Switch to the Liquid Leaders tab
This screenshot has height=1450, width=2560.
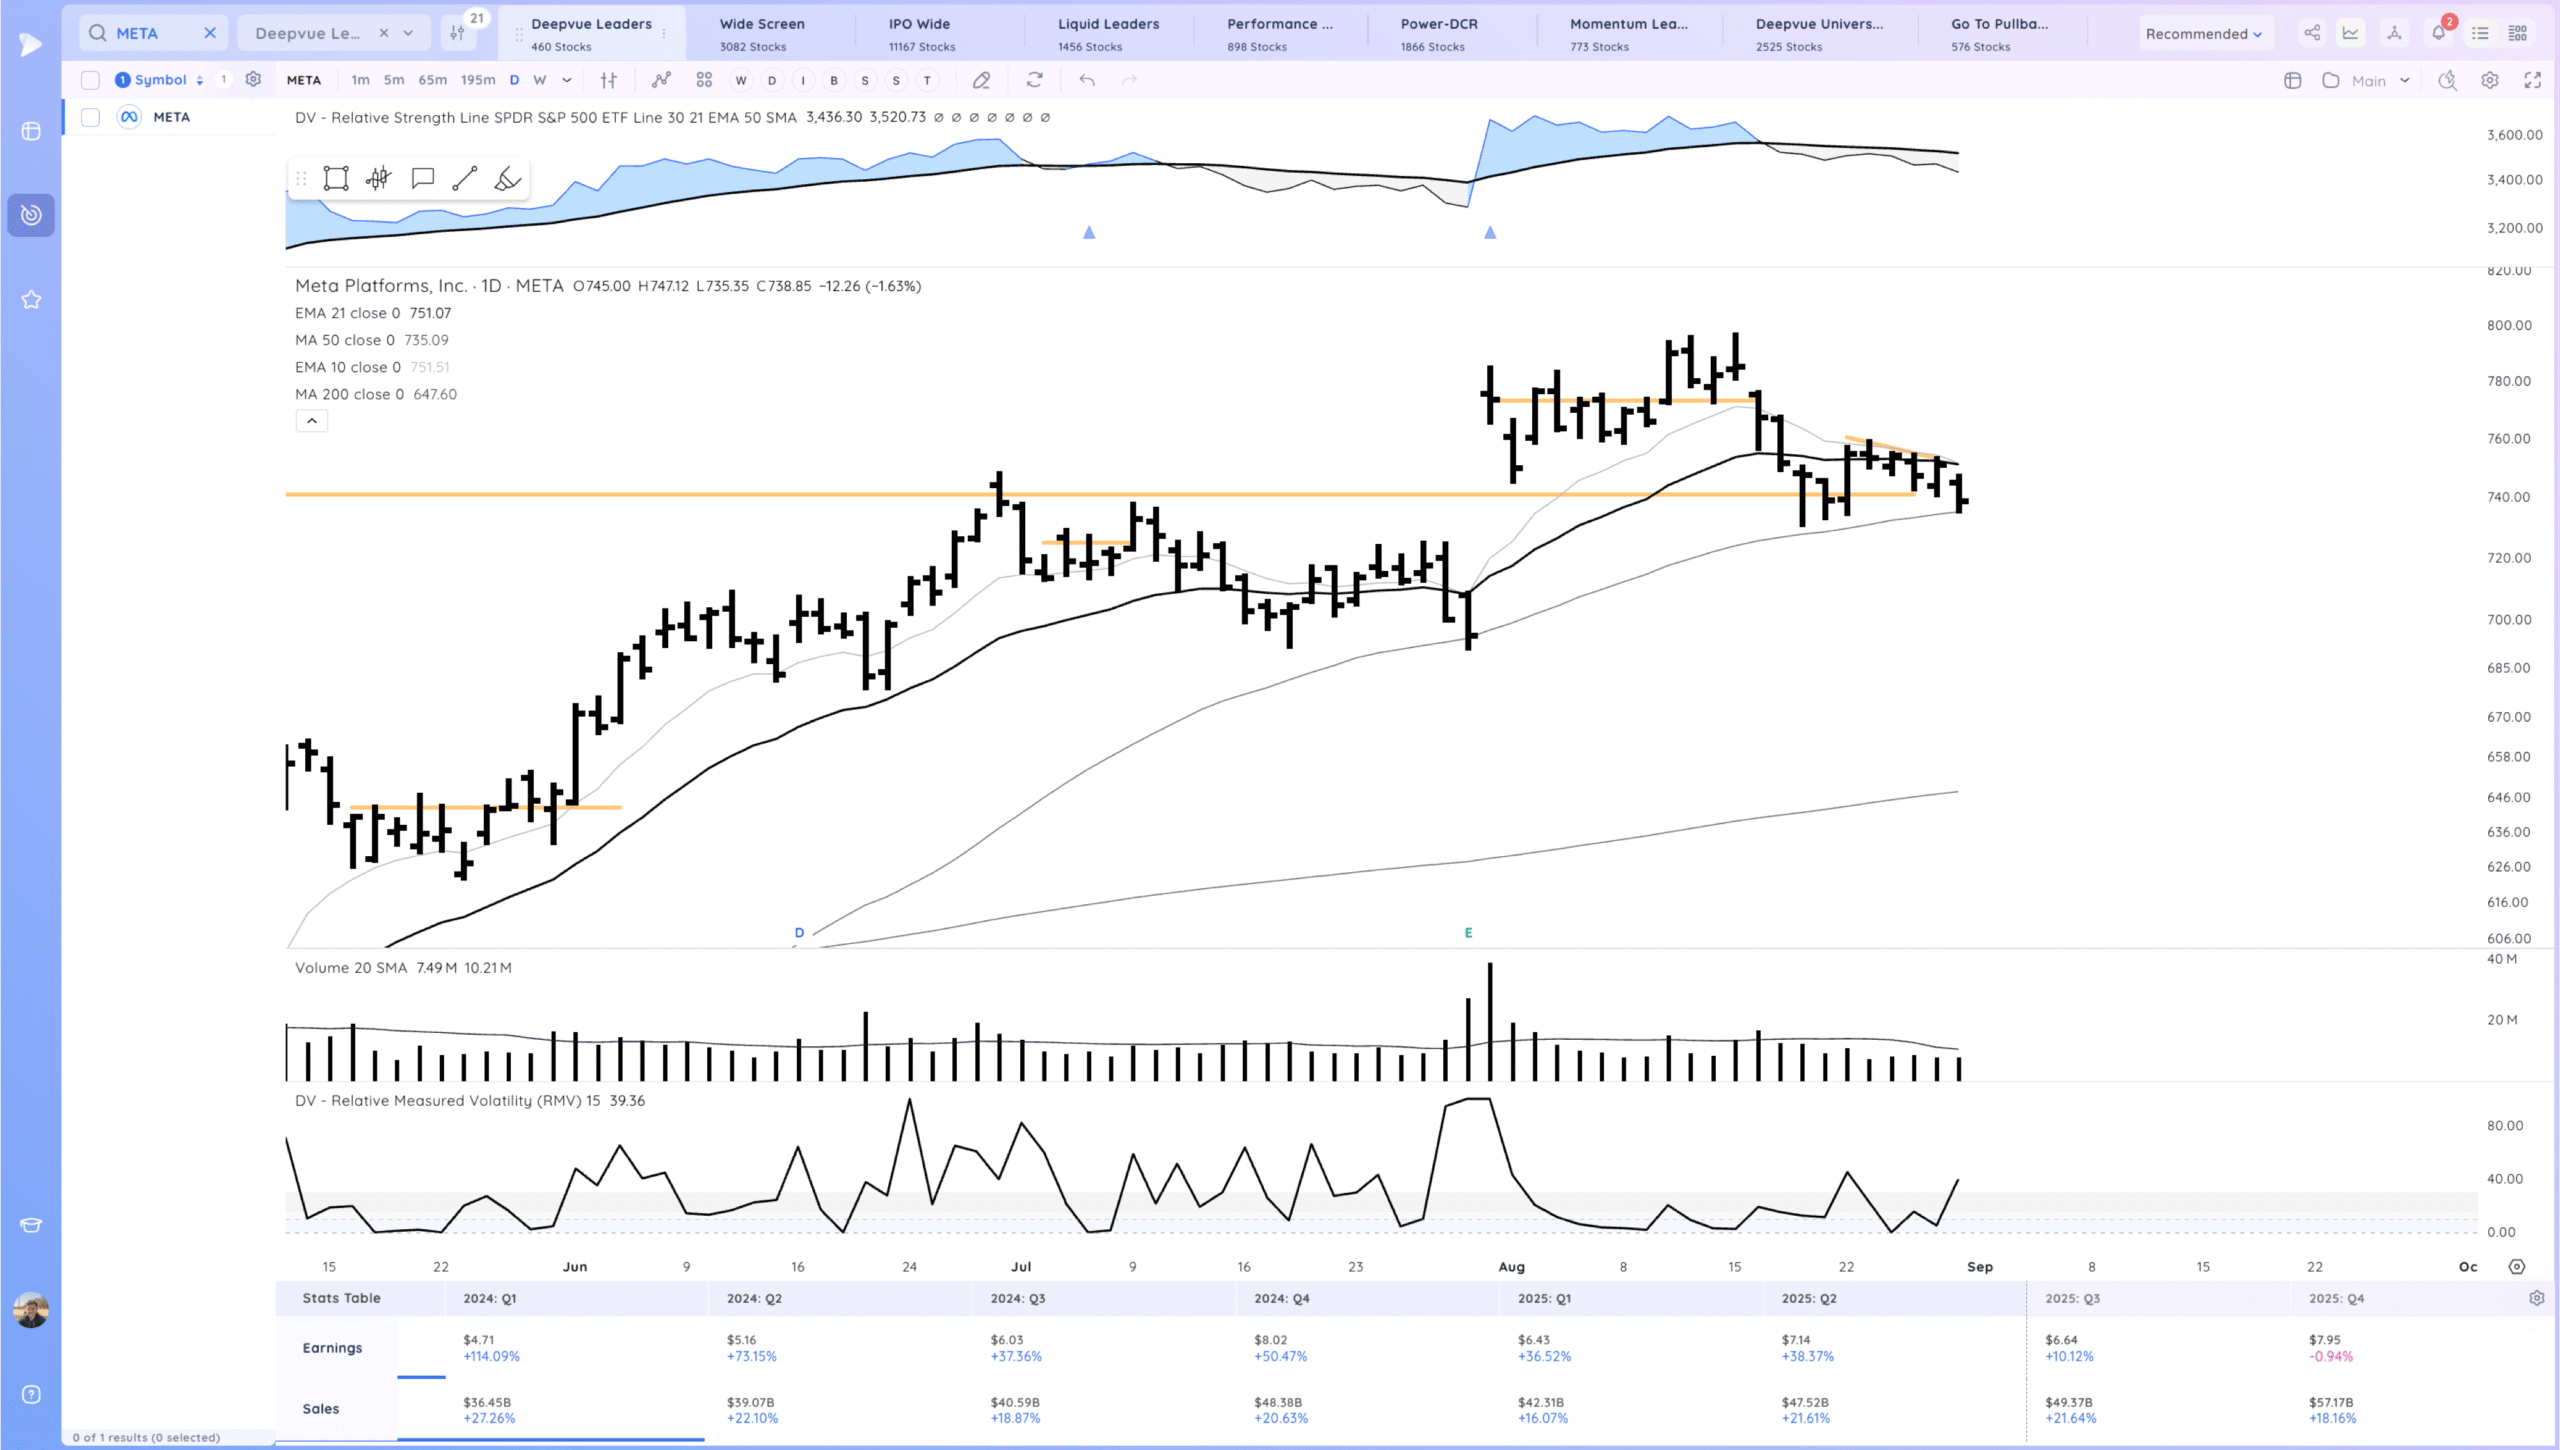click(1108, 33)
